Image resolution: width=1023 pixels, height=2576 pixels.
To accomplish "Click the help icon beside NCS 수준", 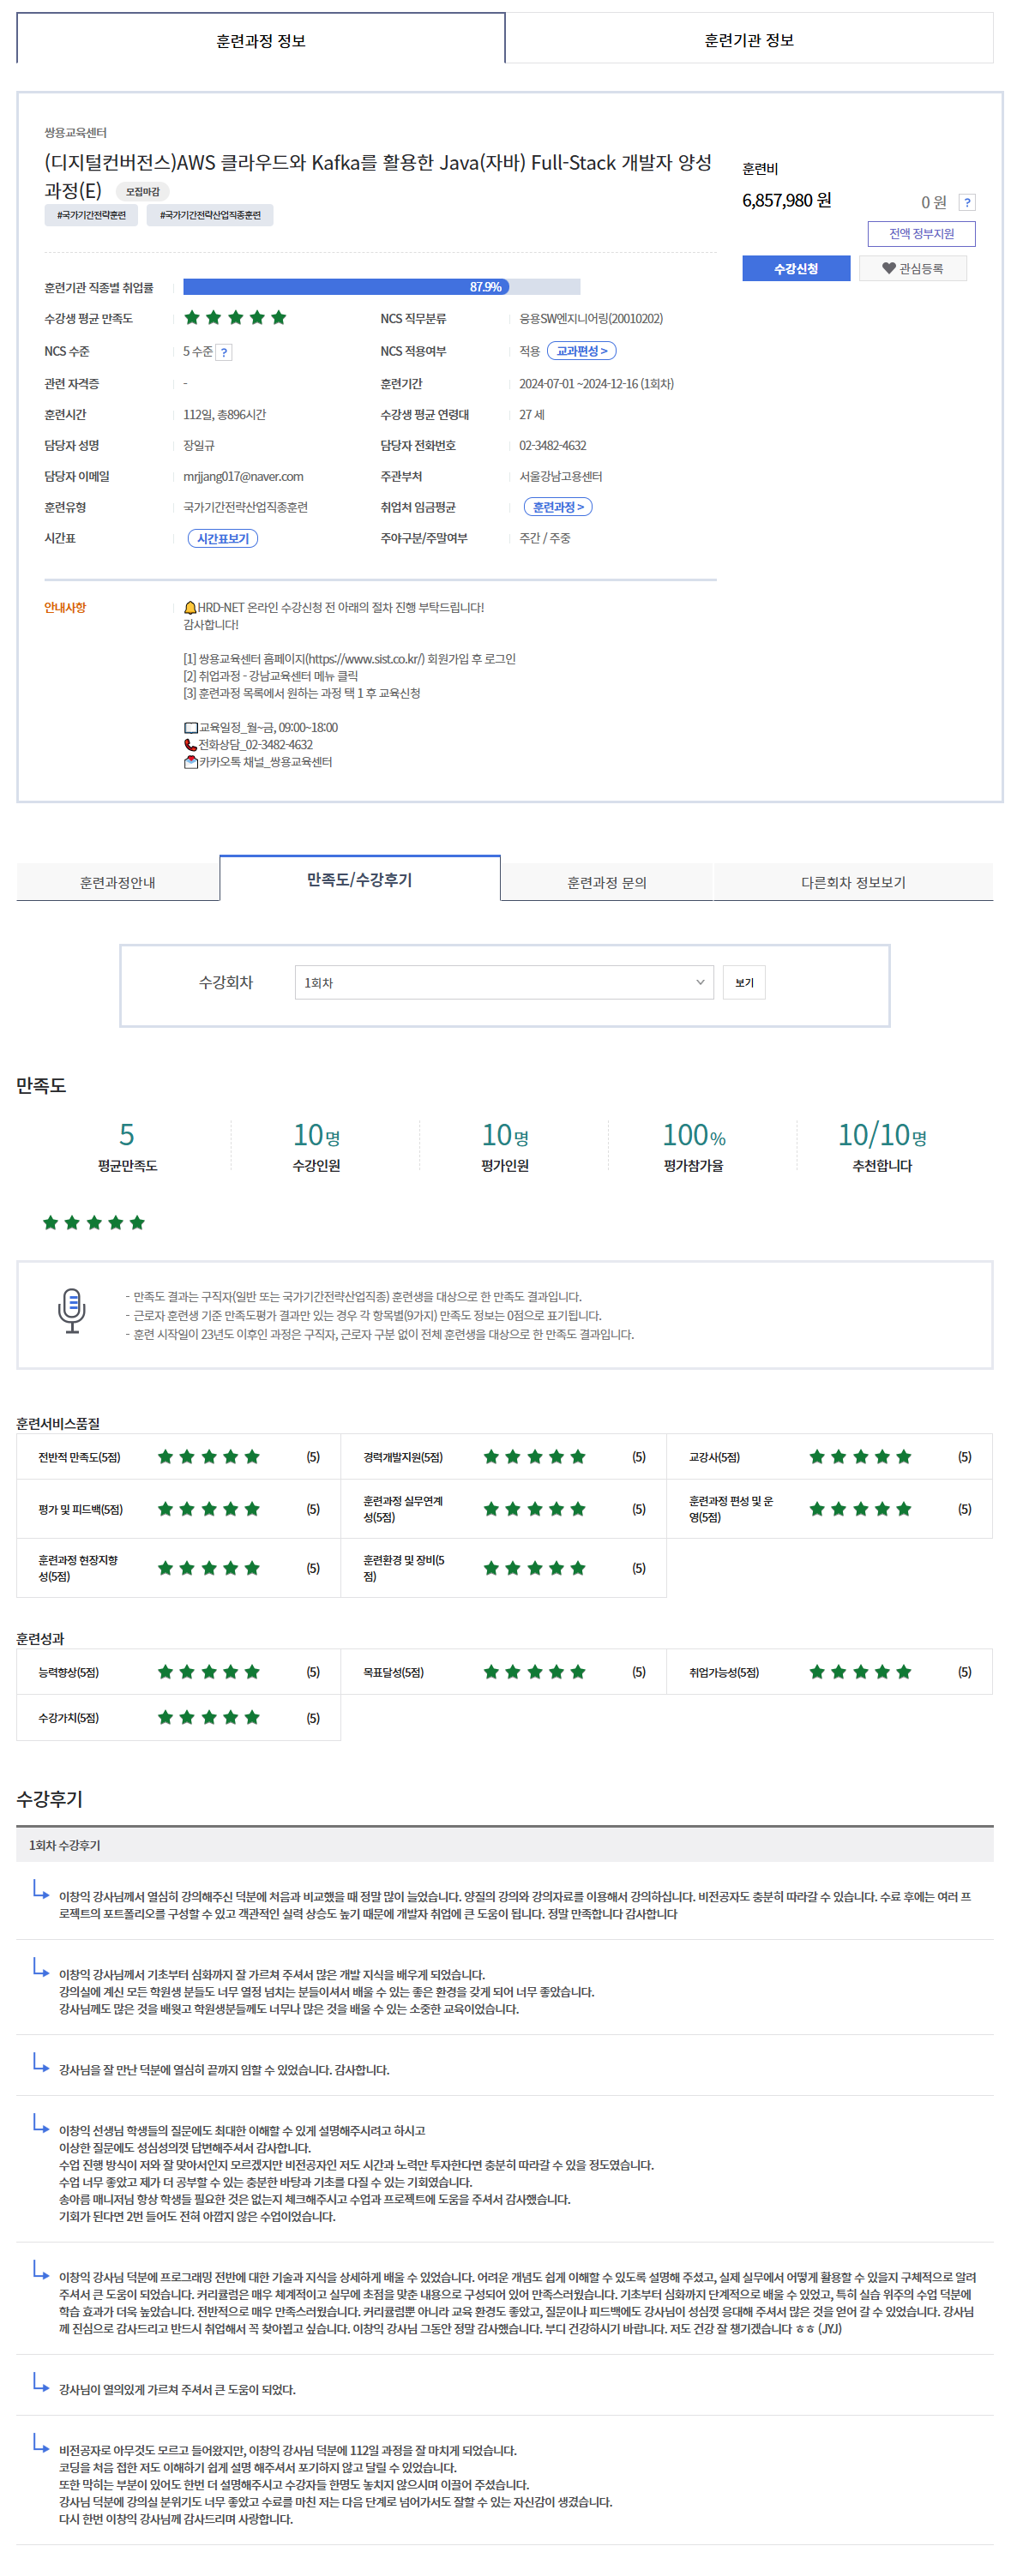I will pos(224,352).
